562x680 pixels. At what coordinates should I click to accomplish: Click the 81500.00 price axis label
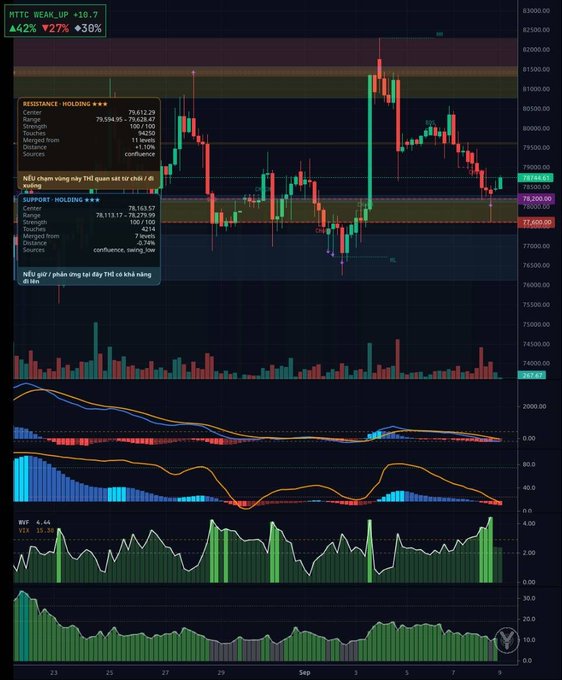536,69
